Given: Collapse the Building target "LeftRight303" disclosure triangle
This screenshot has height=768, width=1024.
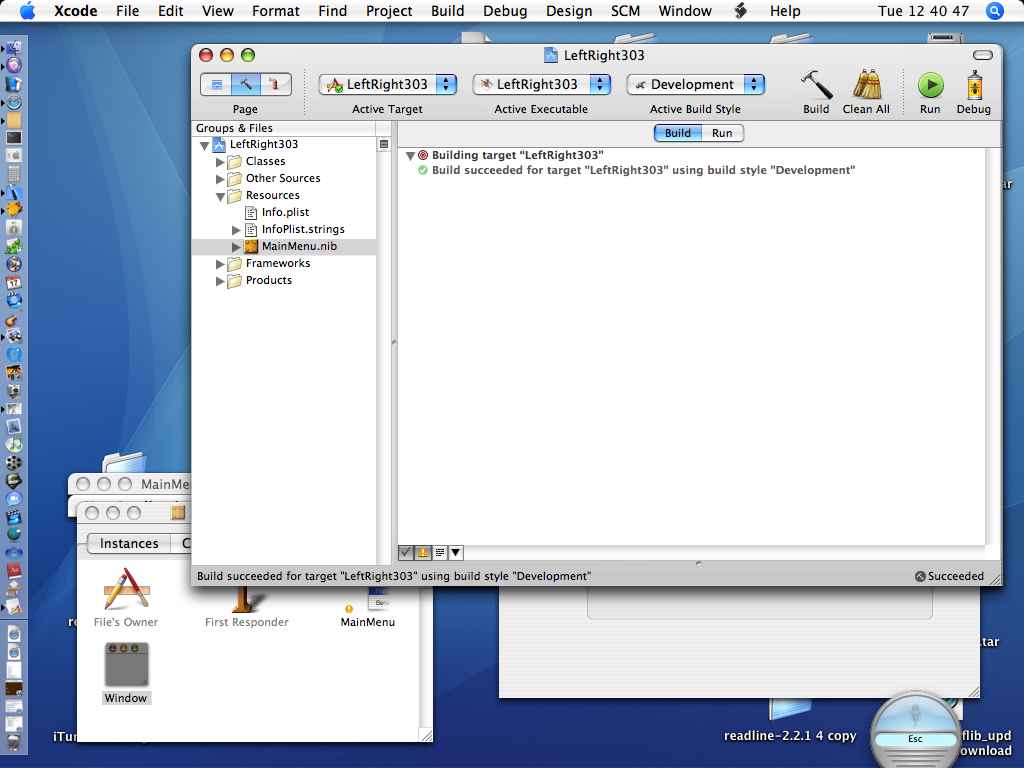Looking at the screenshot, I should point(410,155).
